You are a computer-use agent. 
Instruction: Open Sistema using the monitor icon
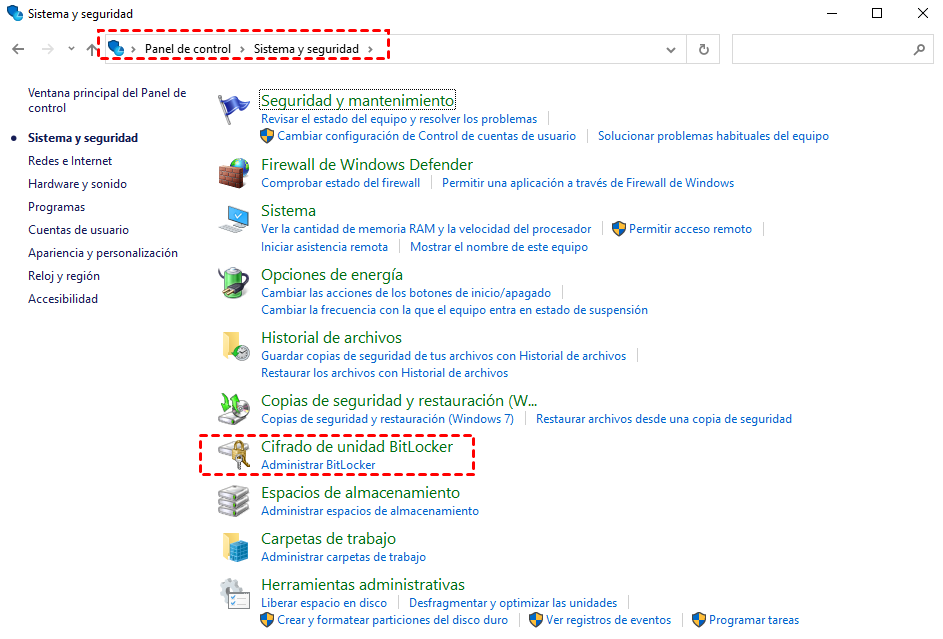[233, 218]
